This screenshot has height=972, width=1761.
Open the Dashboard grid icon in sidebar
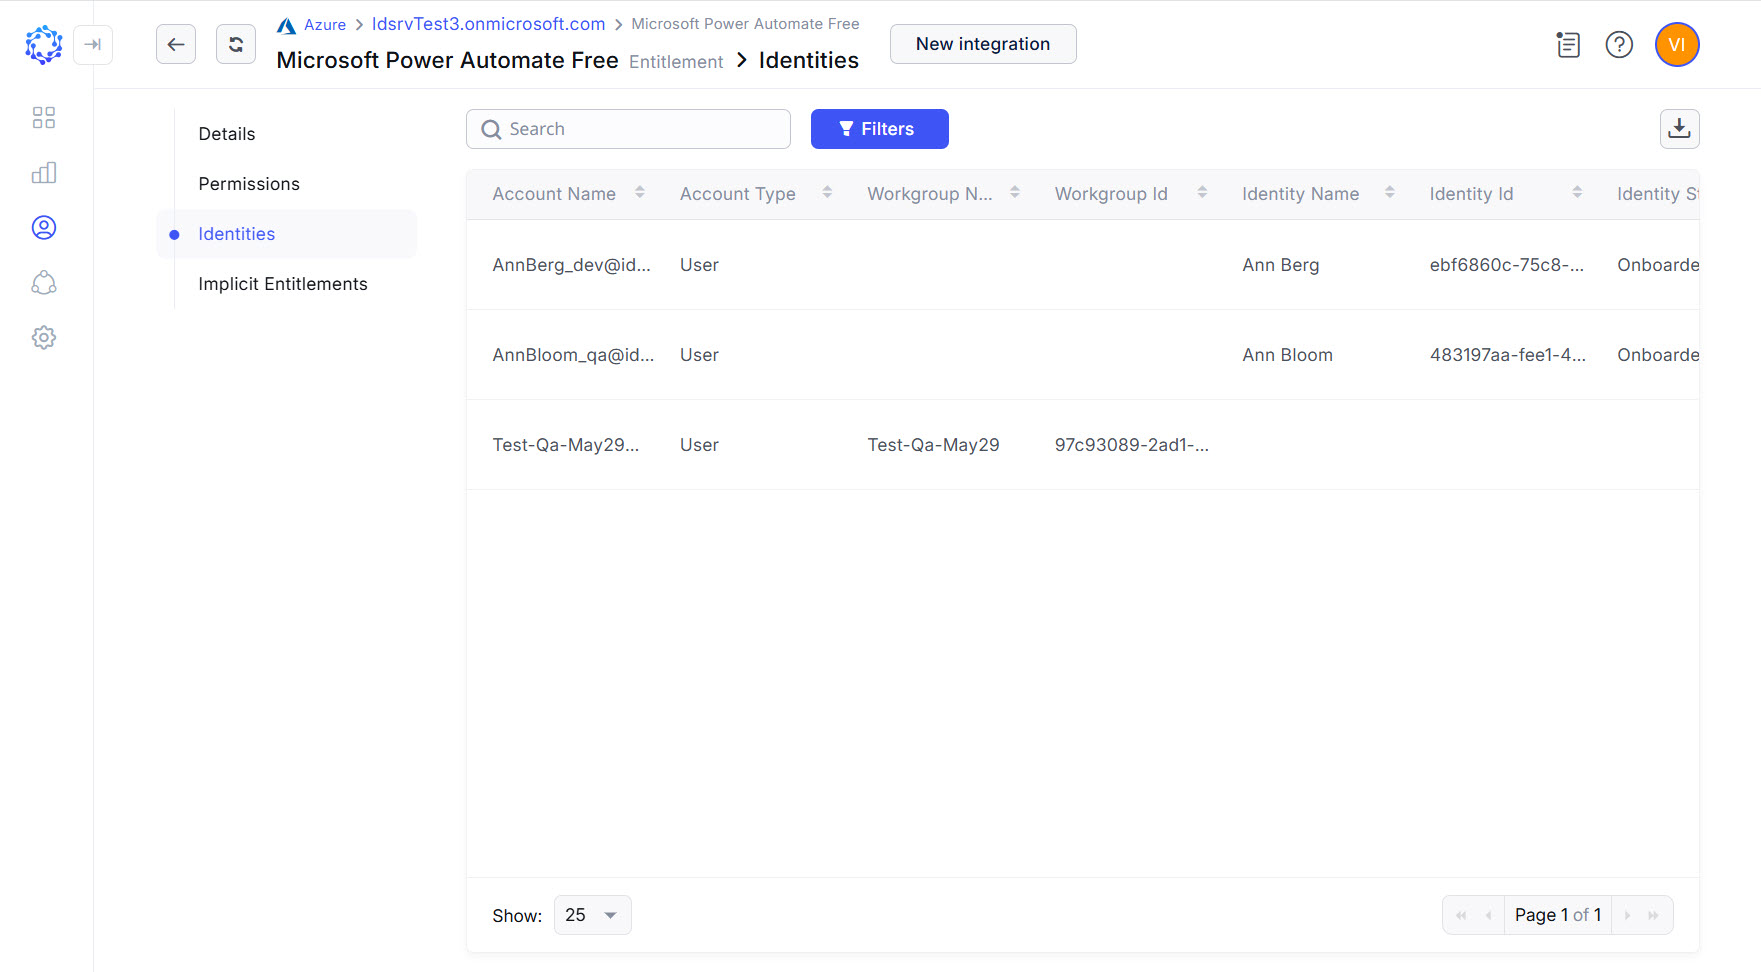coord(44,117)
